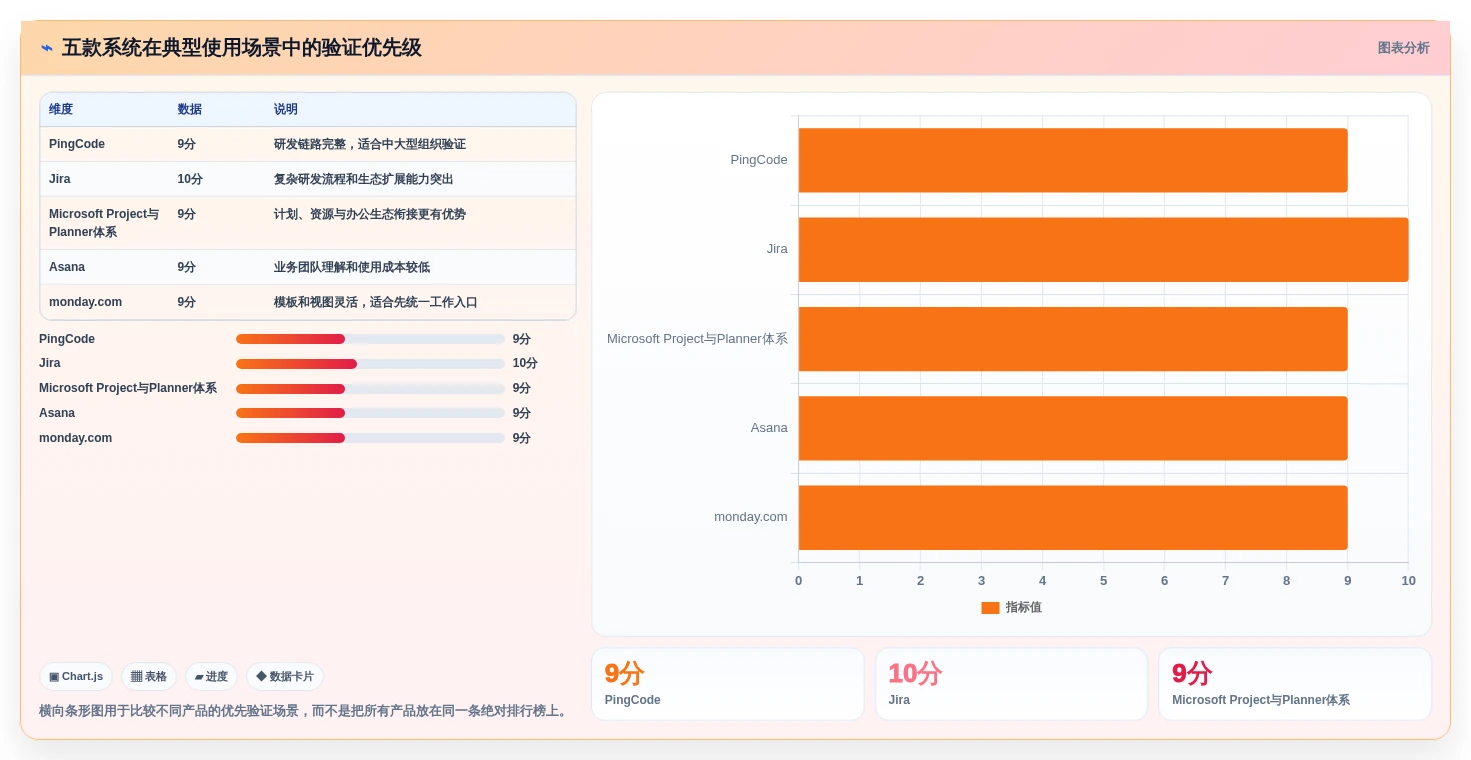Viewport: 1471px width, 760px height.
Task: Open the Microsoft Project与Planner体系 9分 card
Action: click(1295, 684)
